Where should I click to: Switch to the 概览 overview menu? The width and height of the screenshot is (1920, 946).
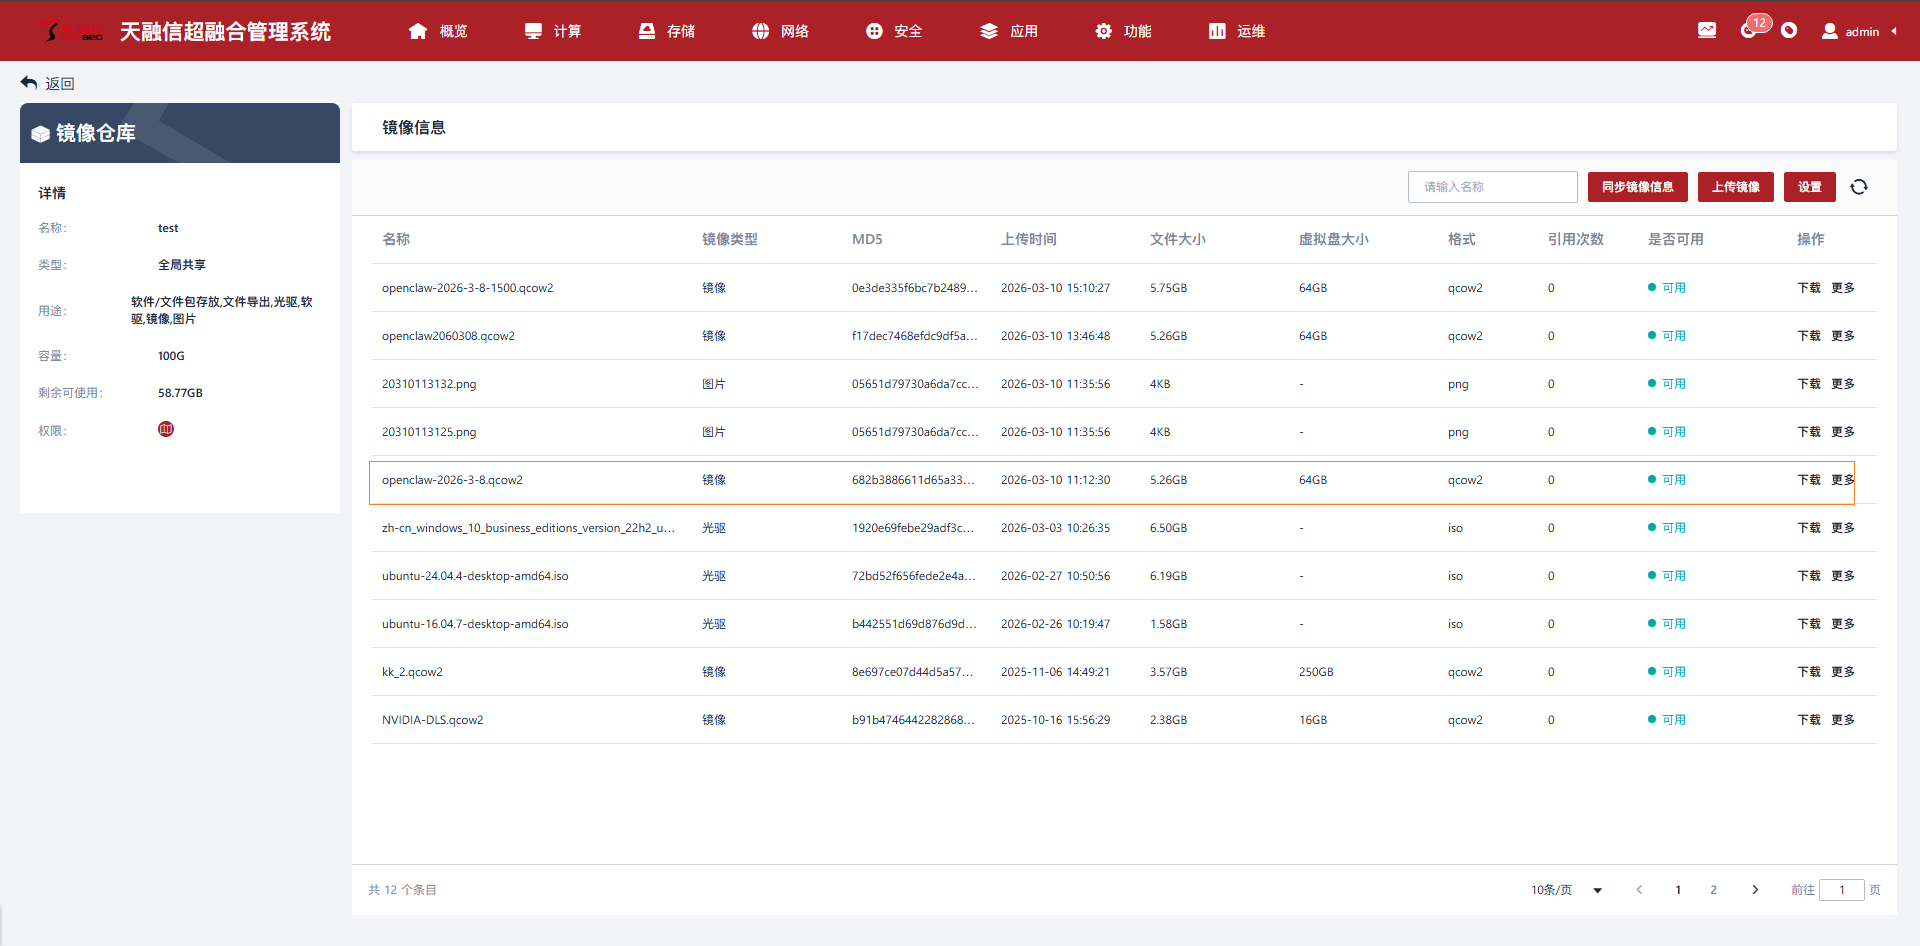pos(439,31)
